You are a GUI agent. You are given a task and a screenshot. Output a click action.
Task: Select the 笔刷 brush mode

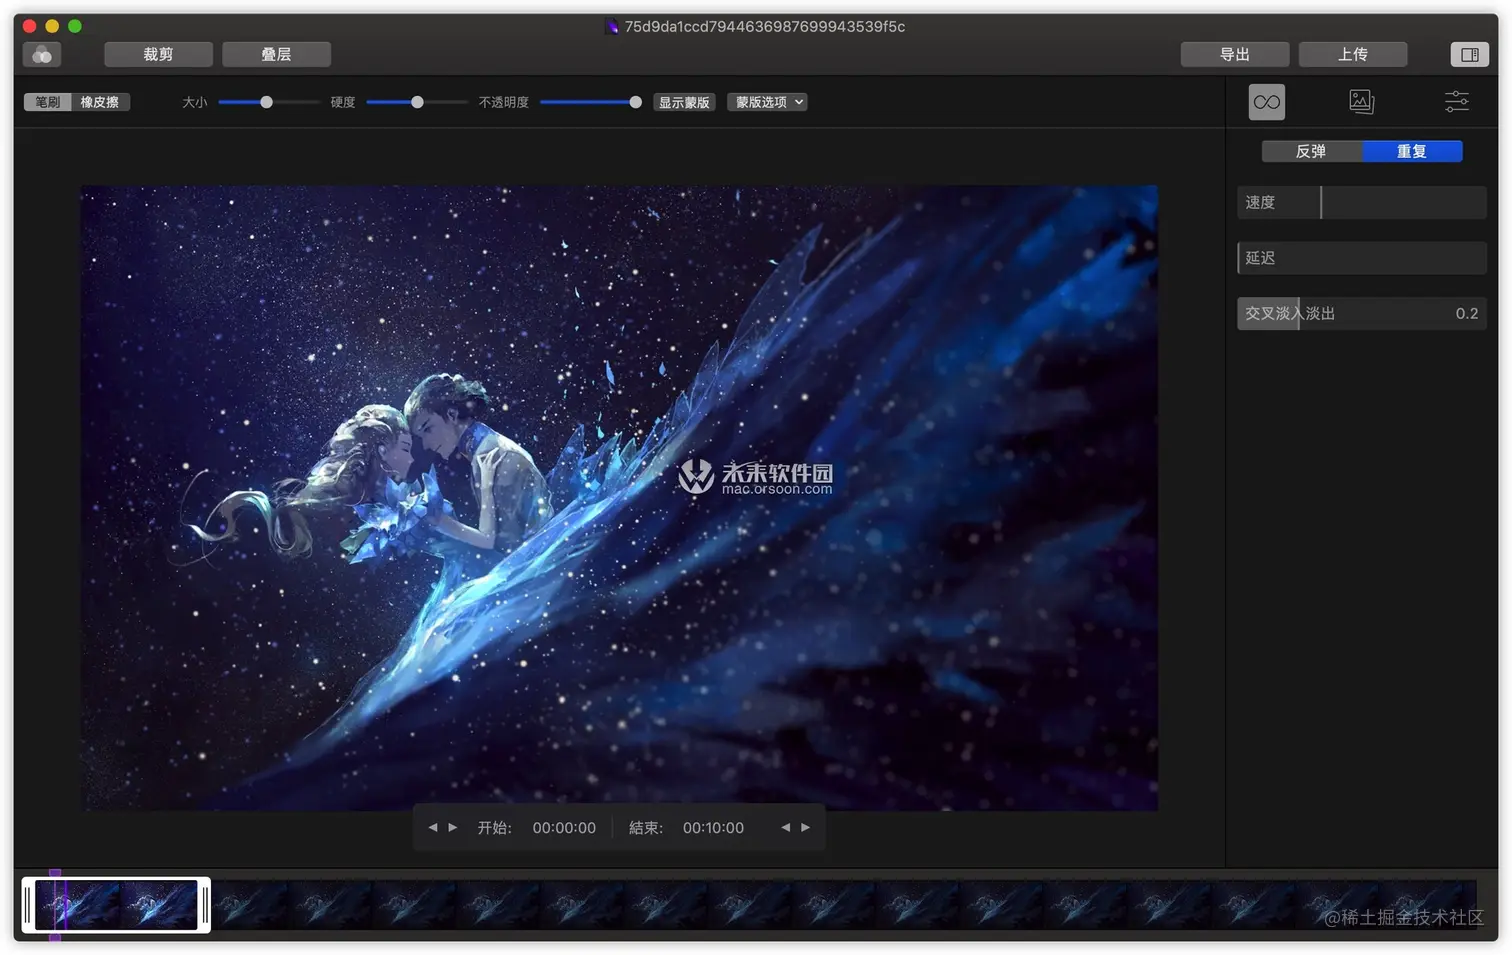coord(48,102)
